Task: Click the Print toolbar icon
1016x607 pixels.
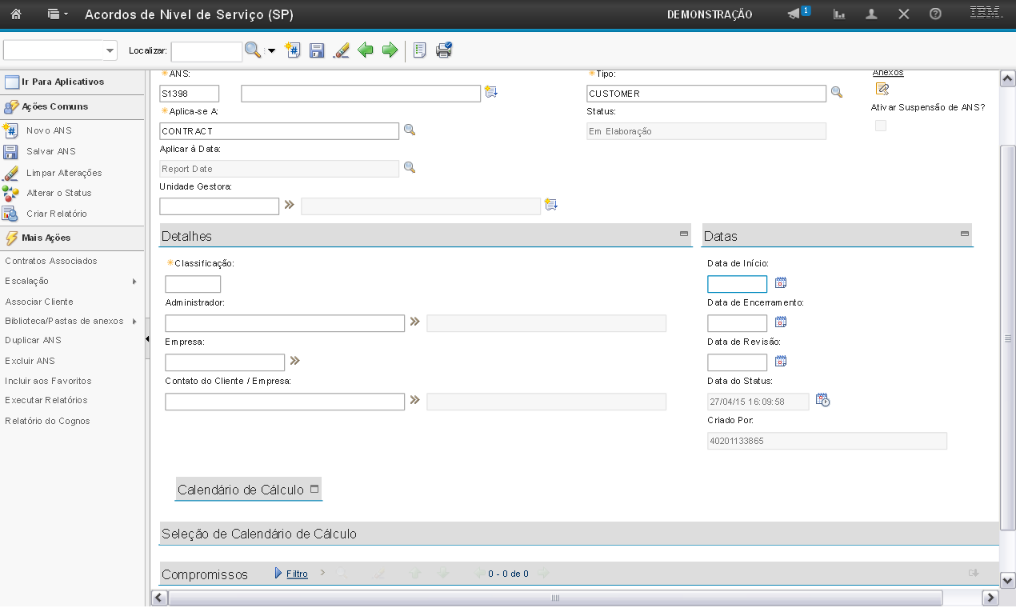Action: coord(444,50)
